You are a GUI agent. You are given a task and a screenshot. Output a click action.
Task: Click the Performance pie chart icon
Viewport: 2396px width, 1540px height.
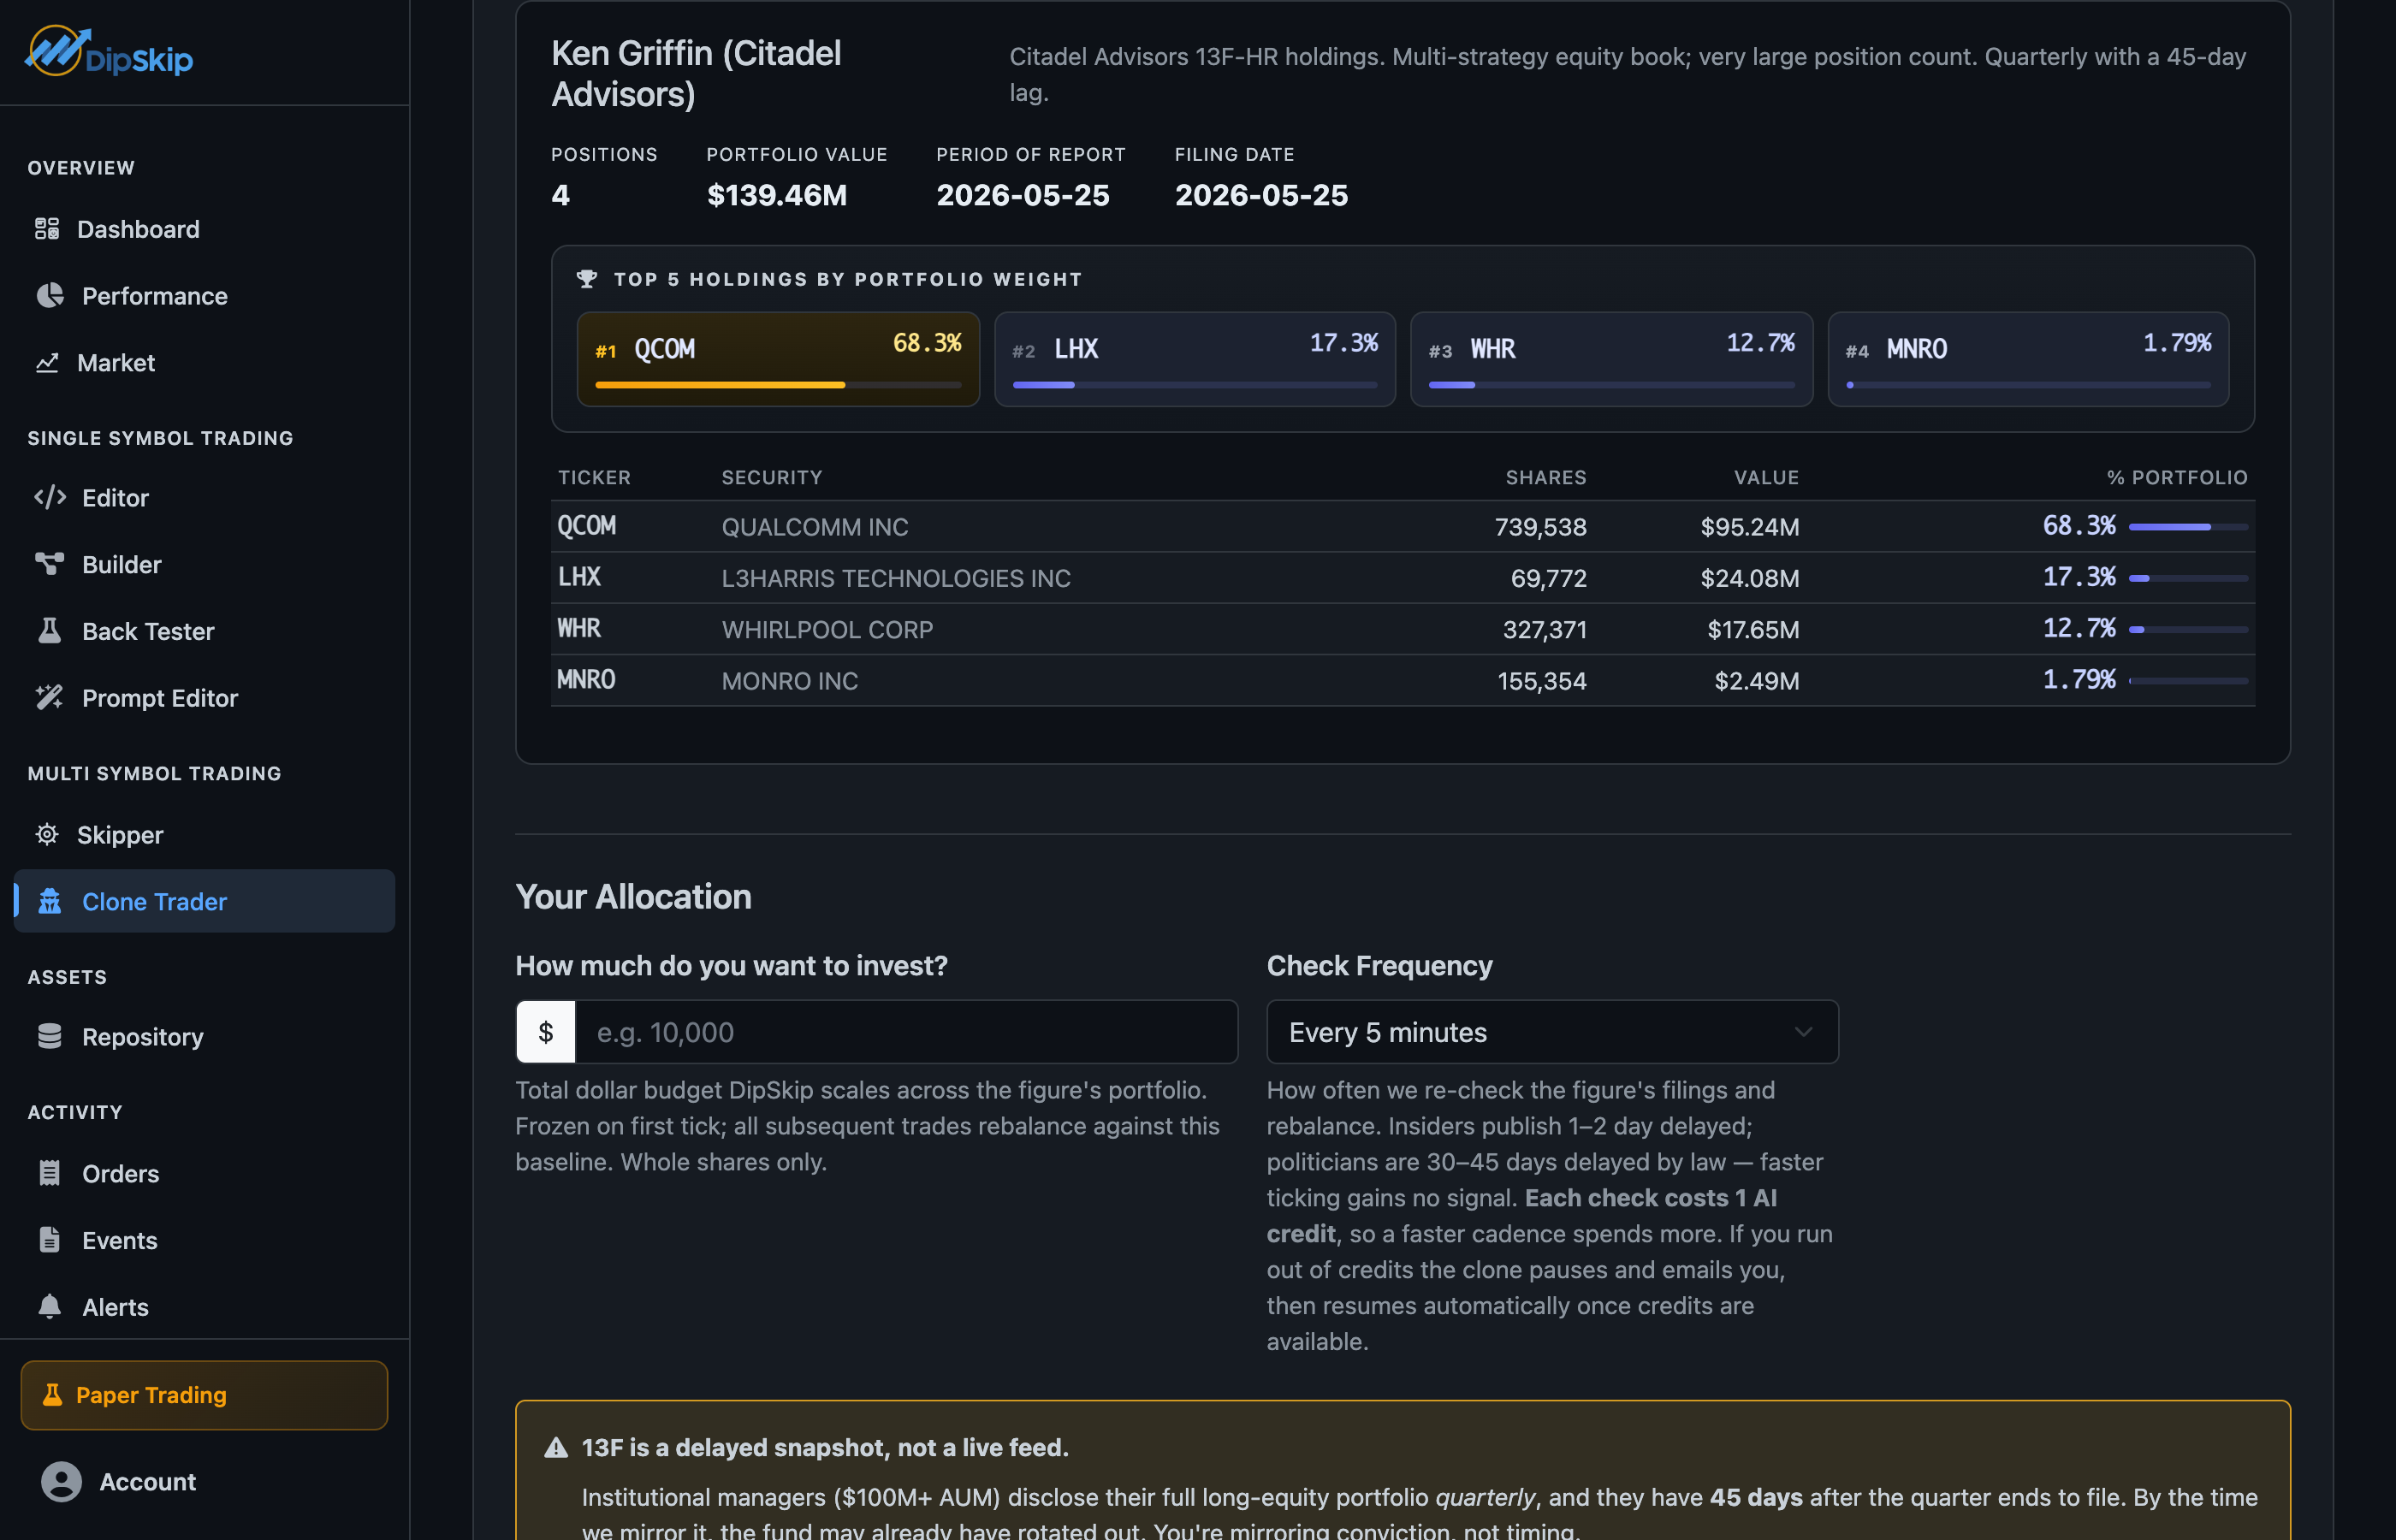point(50,296)
